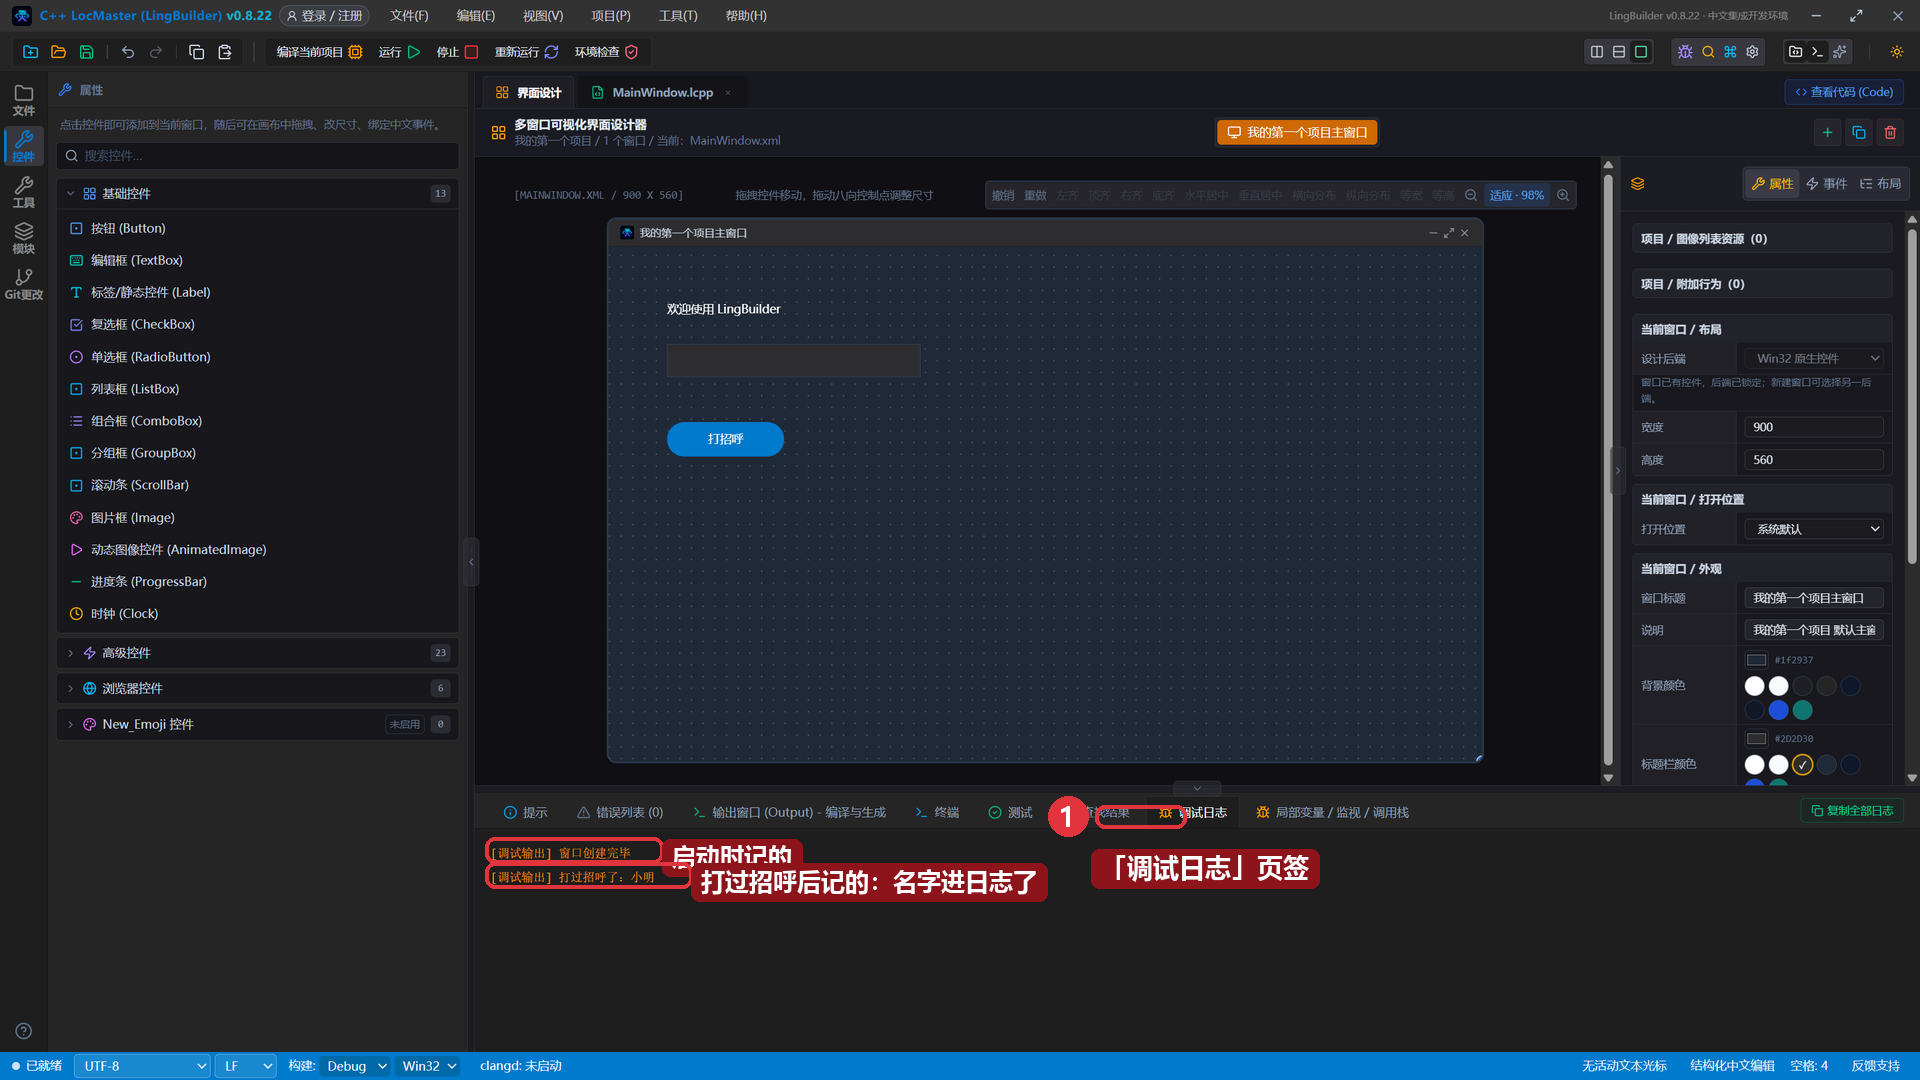Viewport: 1920px width, 1080px height.
Task: Open the 工具 sidebar panel
Action: (x=24, y=192)
